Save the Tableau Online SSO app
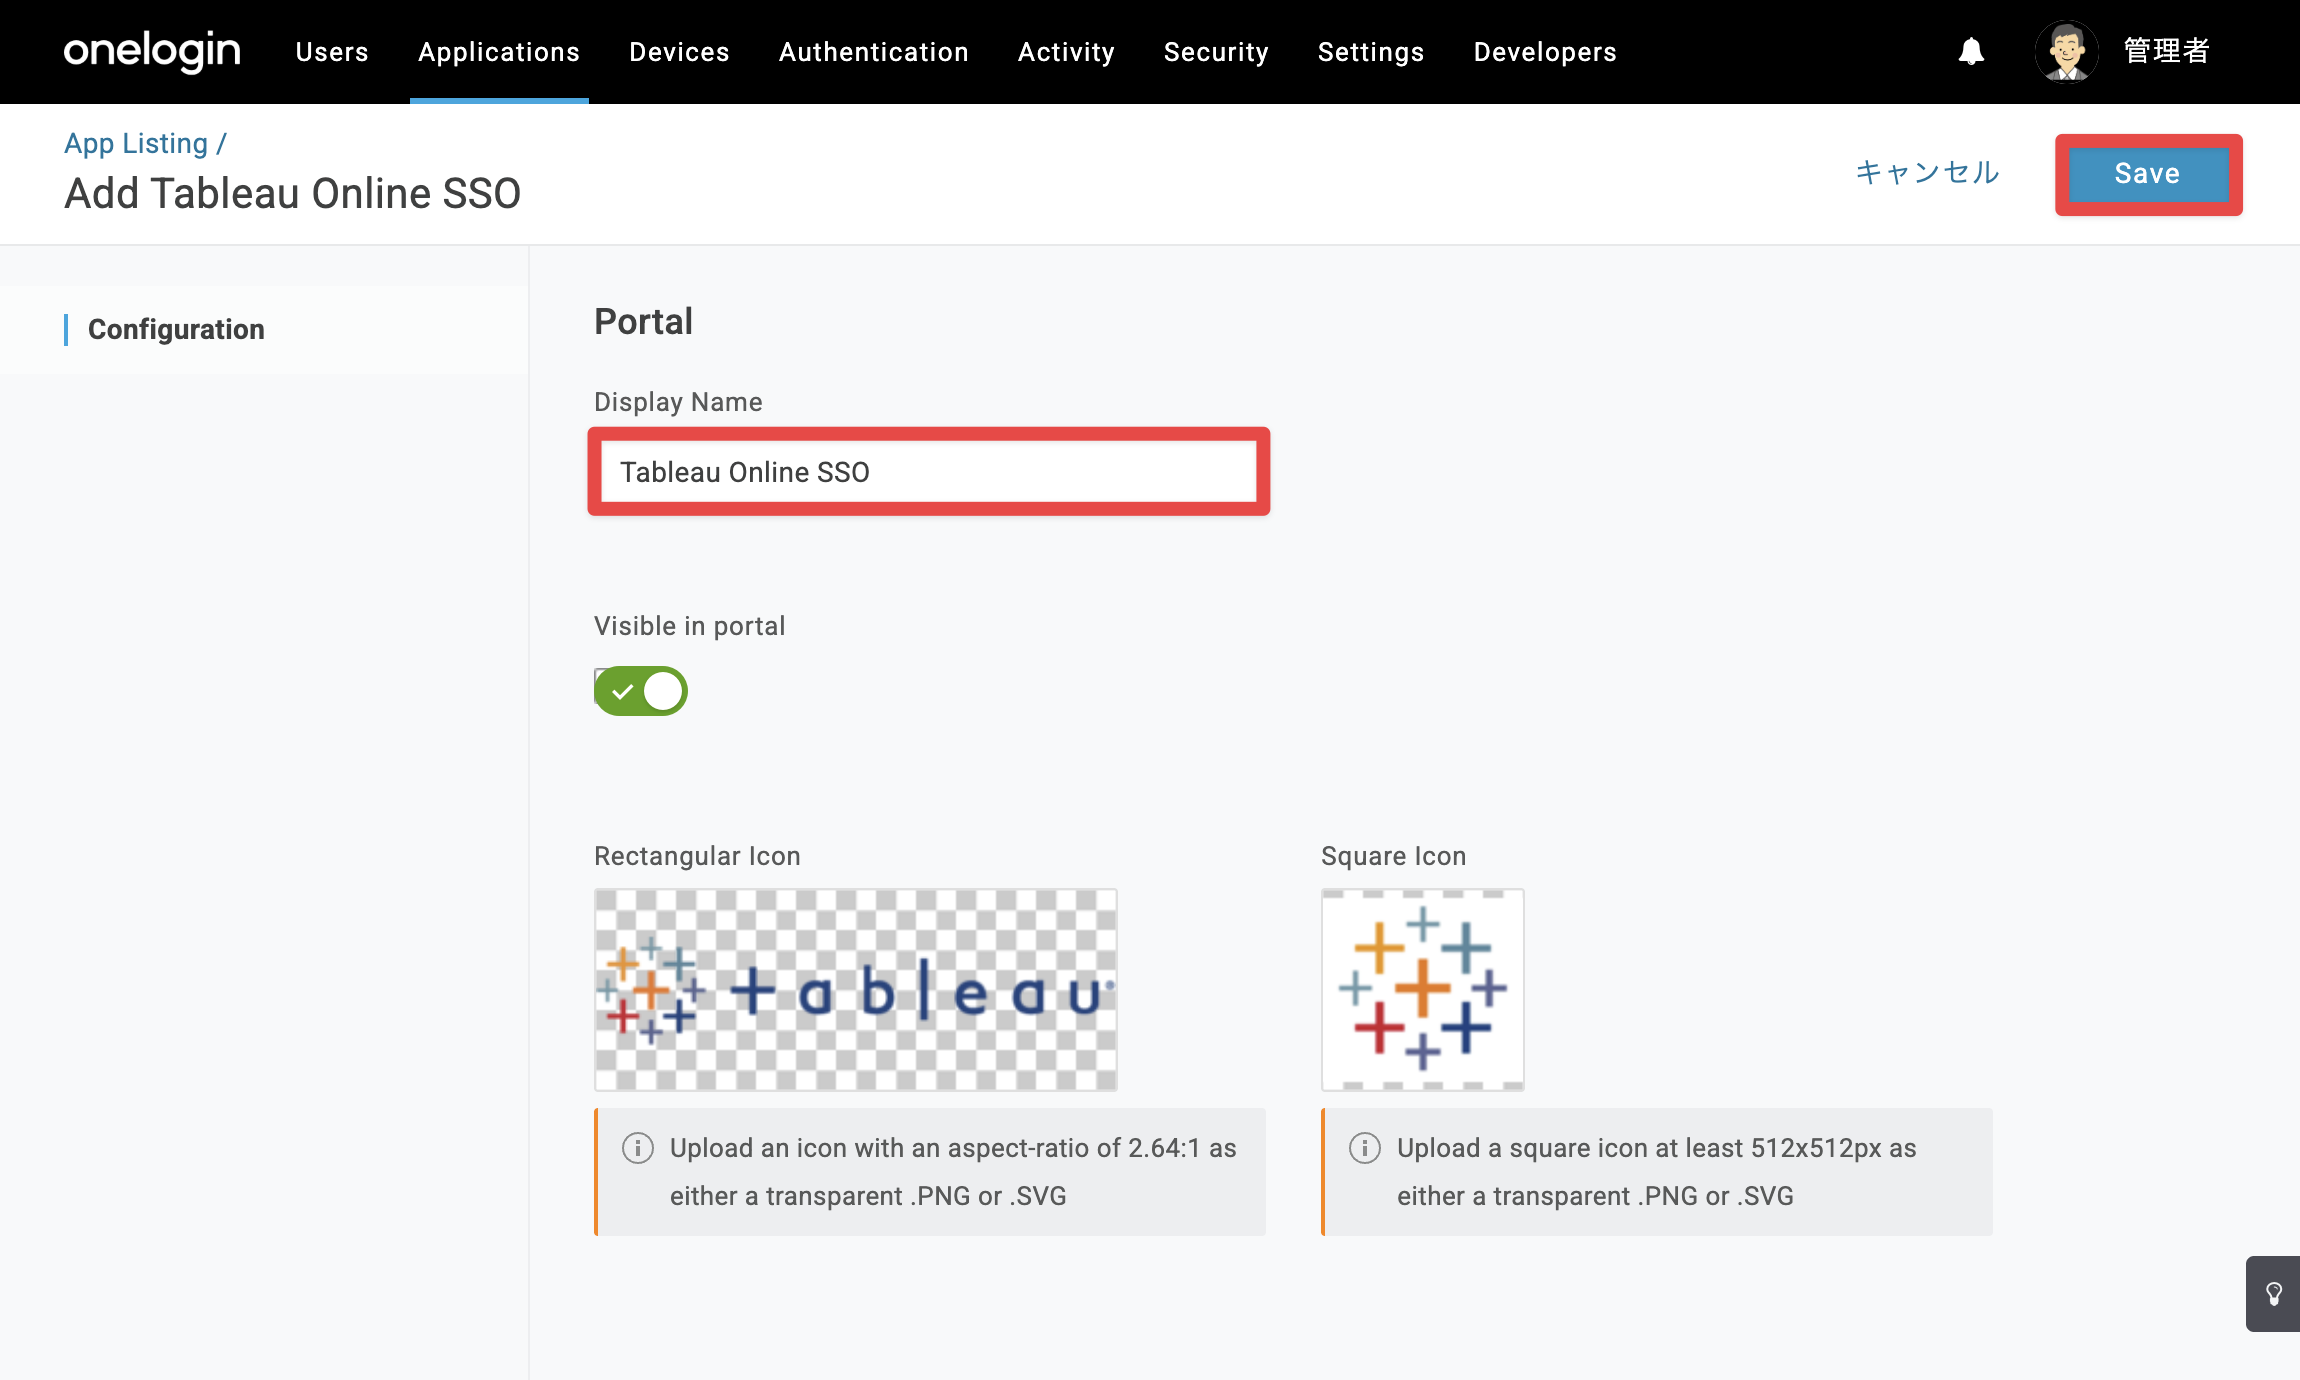 (x=2148, y=174)
